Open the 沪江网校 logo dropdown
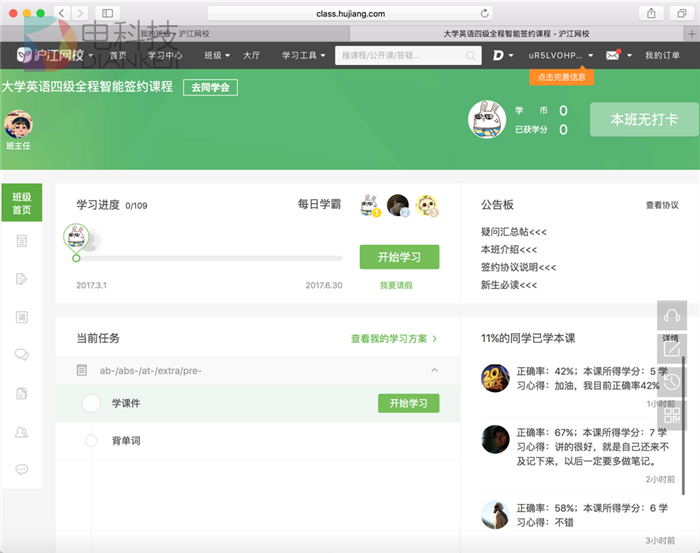This screenshot has width=700, height=553. (91, 56)
